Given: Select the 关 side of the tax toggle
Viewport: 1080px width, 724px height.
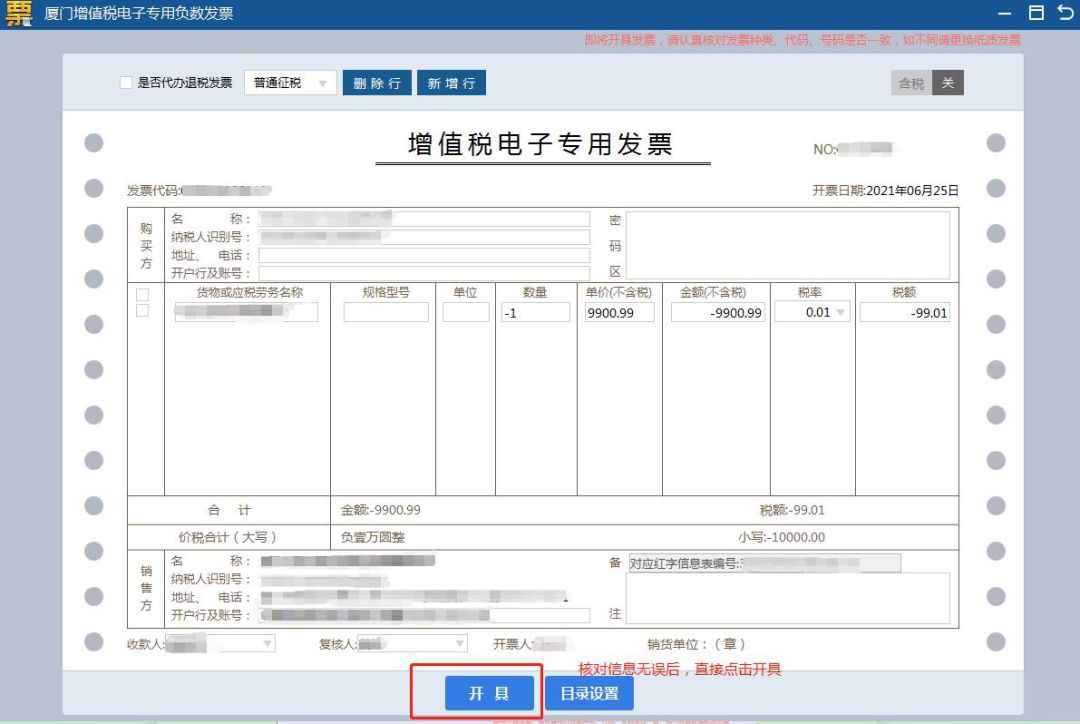Looking at the screenshot, I should point(948,83).
